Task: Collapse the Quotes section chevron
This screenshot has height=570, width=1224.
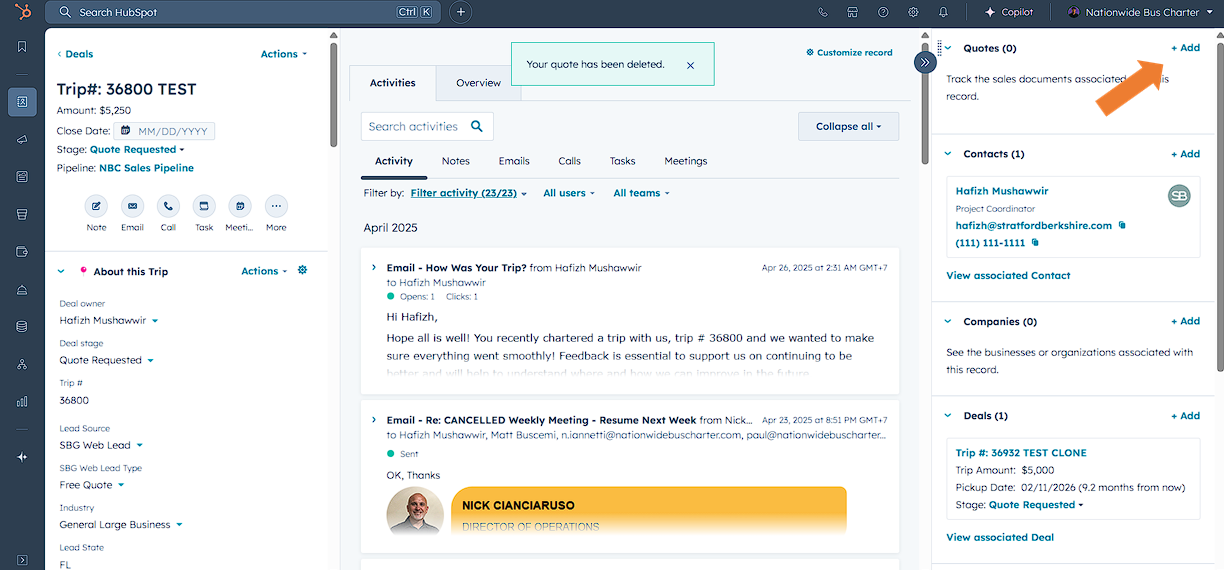Action: pos(948,48)
